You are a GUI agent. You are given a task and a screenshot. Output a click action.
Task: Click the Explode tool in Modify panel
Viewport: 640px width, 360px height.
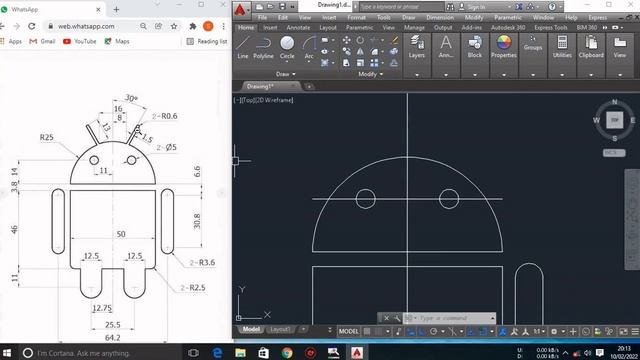(x=394, y=51)
